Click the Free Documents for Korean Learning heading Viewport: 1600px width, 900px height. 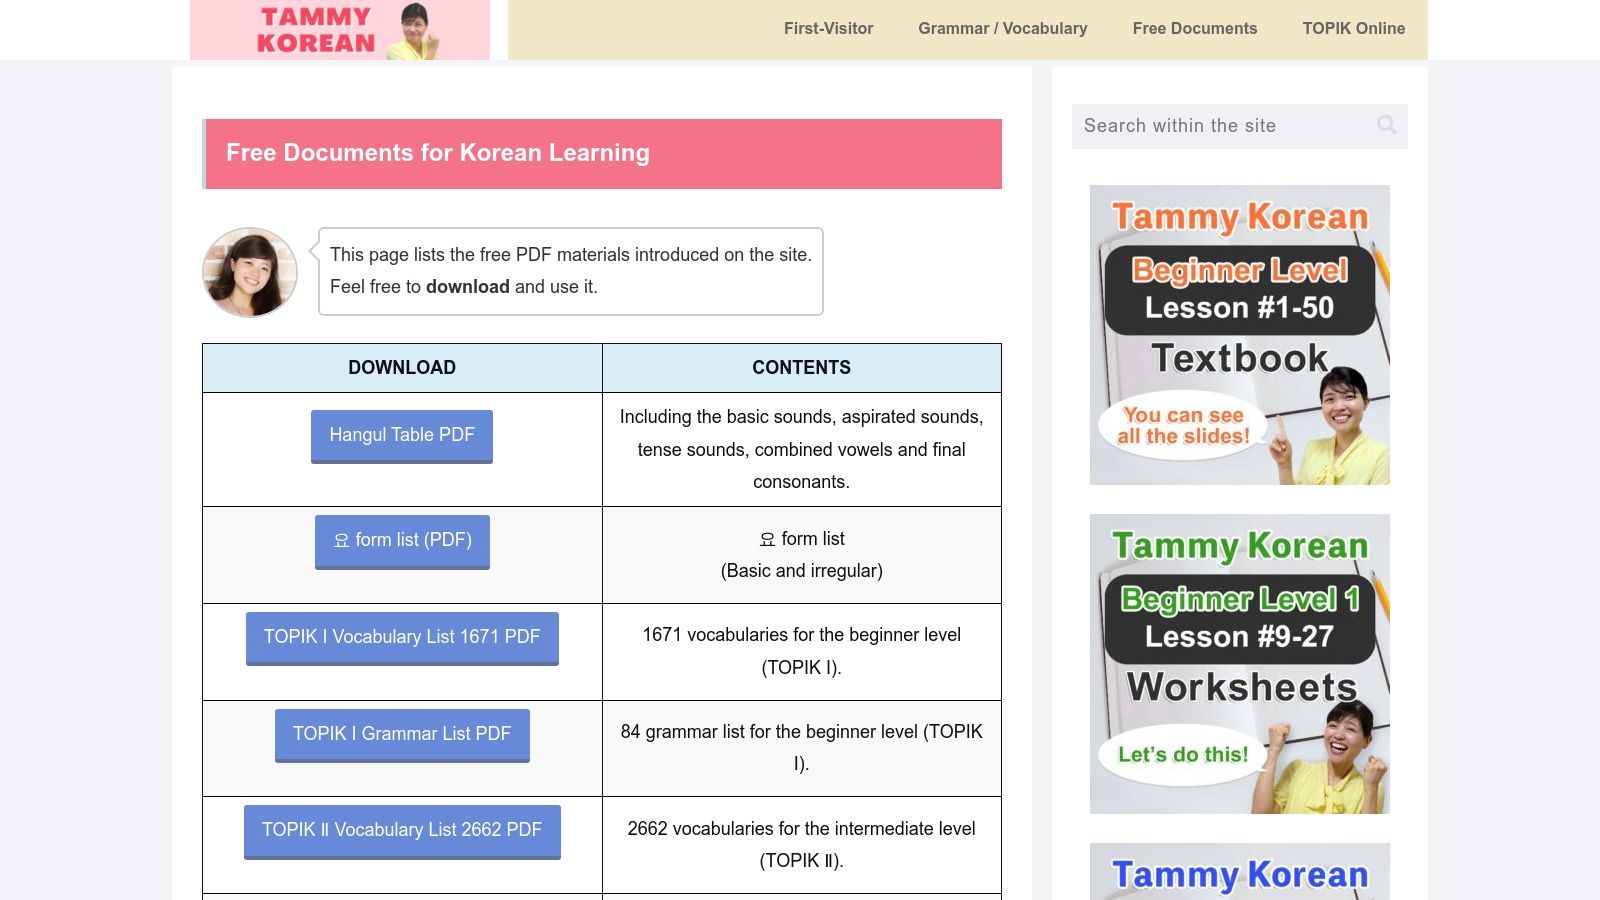pyautogui.click(x=438, y=153)
